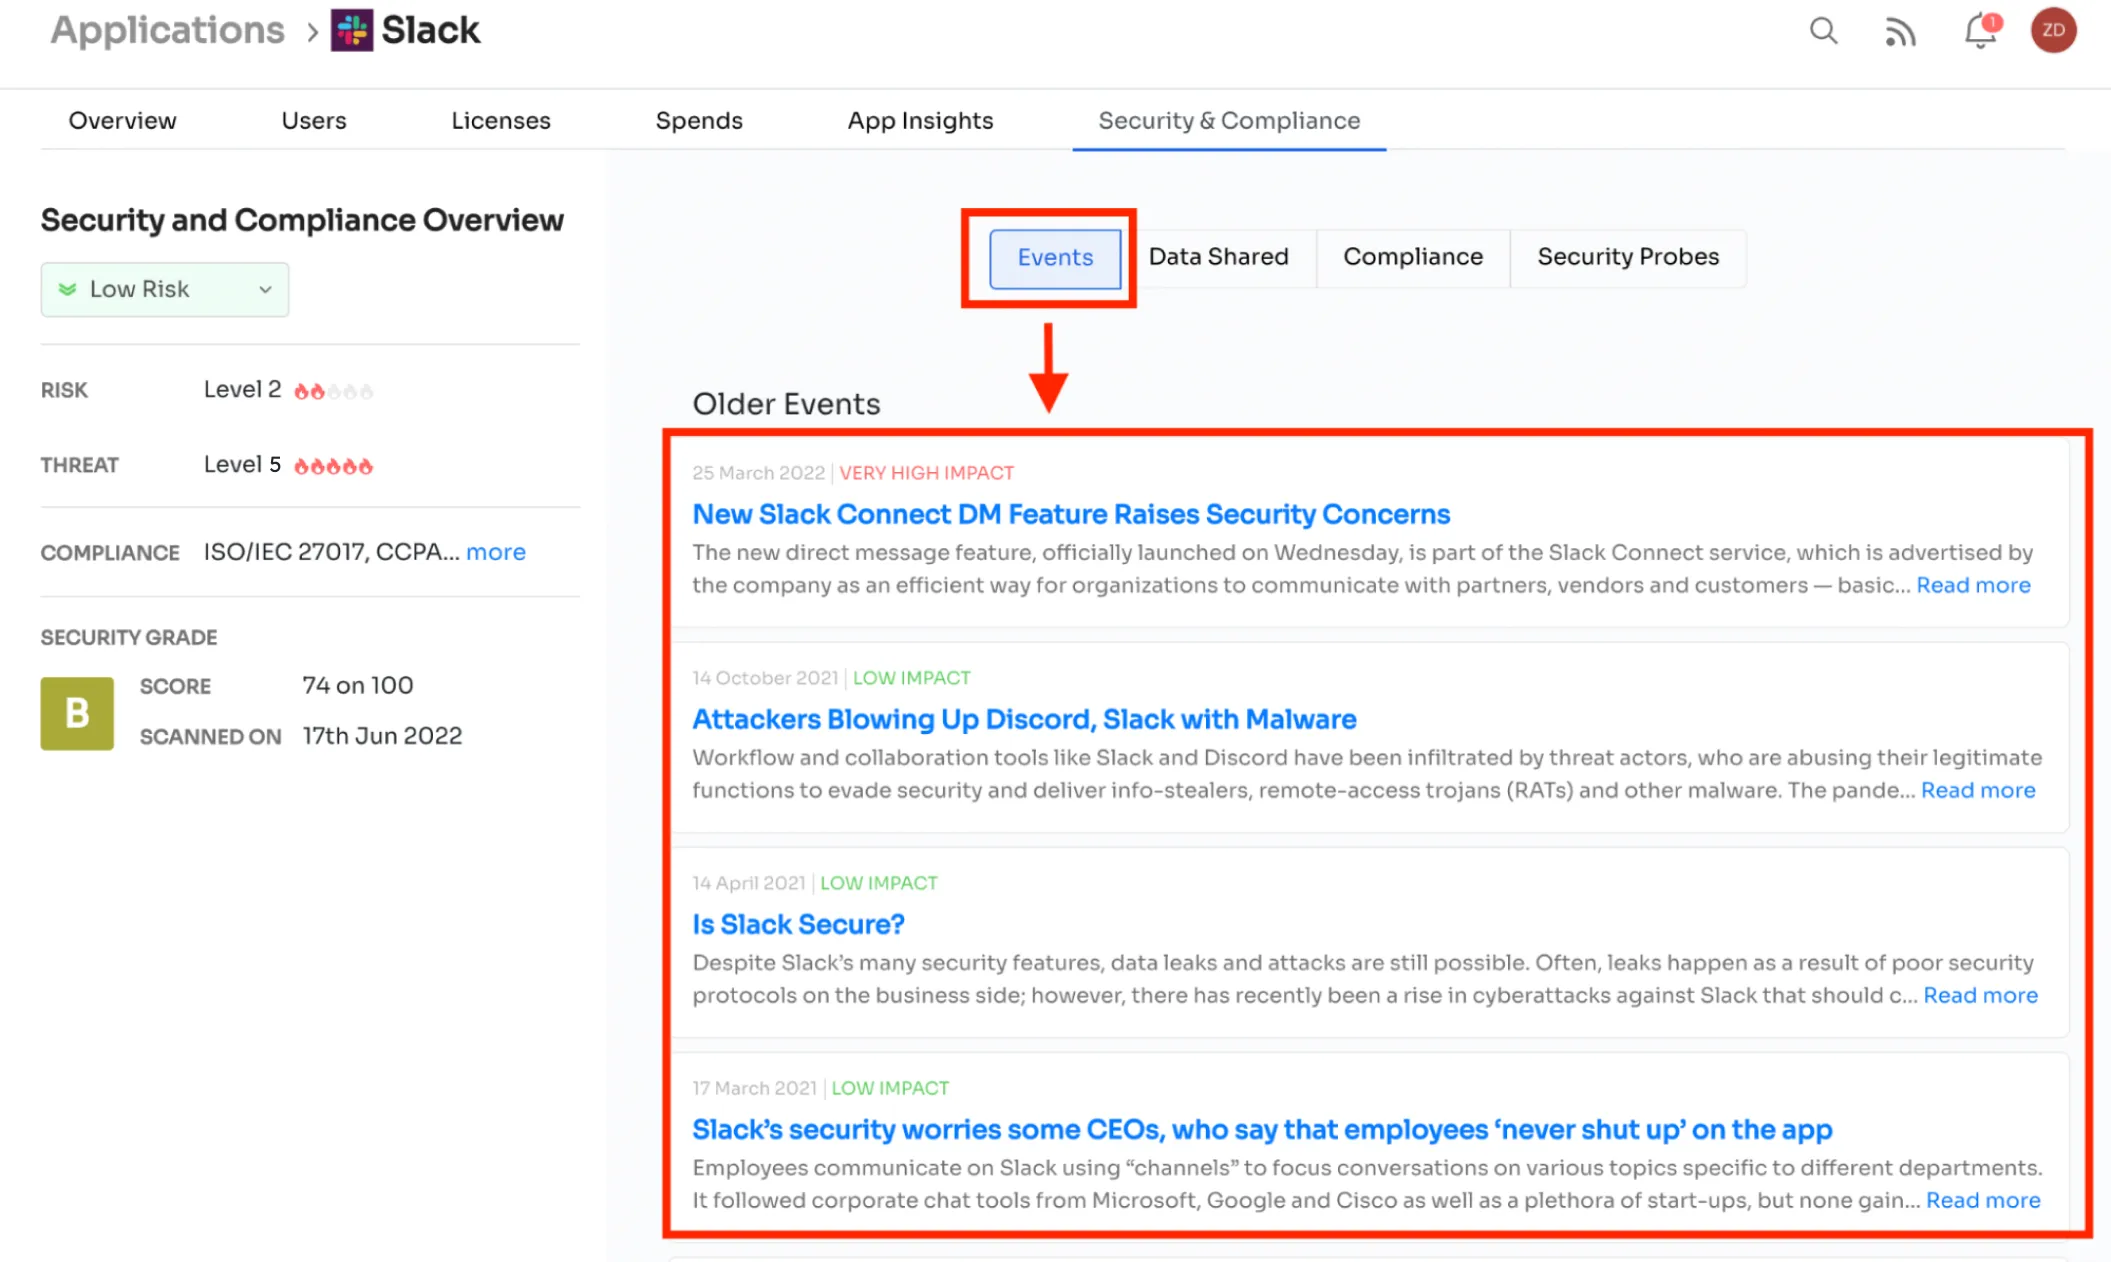Open the Security Probes sub-tab
This screenshot has height=1262, width=2111.
click(x=1628, y=257)
